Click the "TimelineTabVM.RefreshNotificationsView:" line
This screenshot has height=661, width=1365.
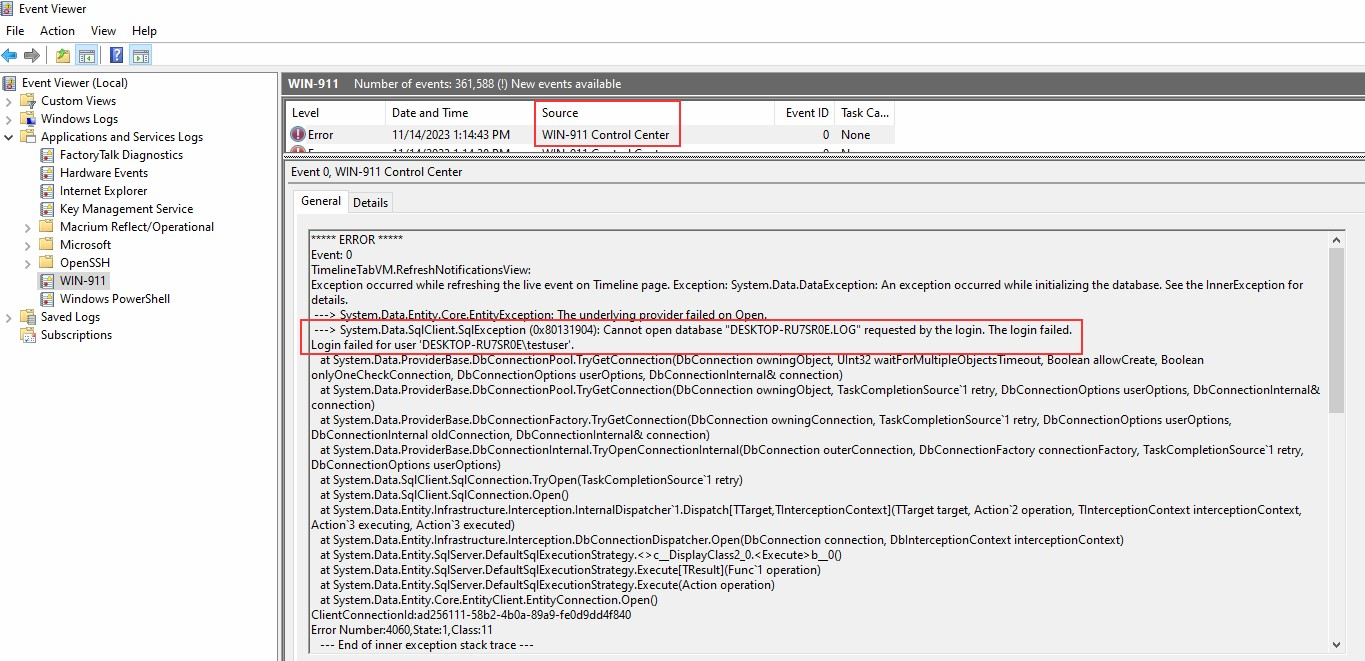pyautogui.click(x=421, y=270)
